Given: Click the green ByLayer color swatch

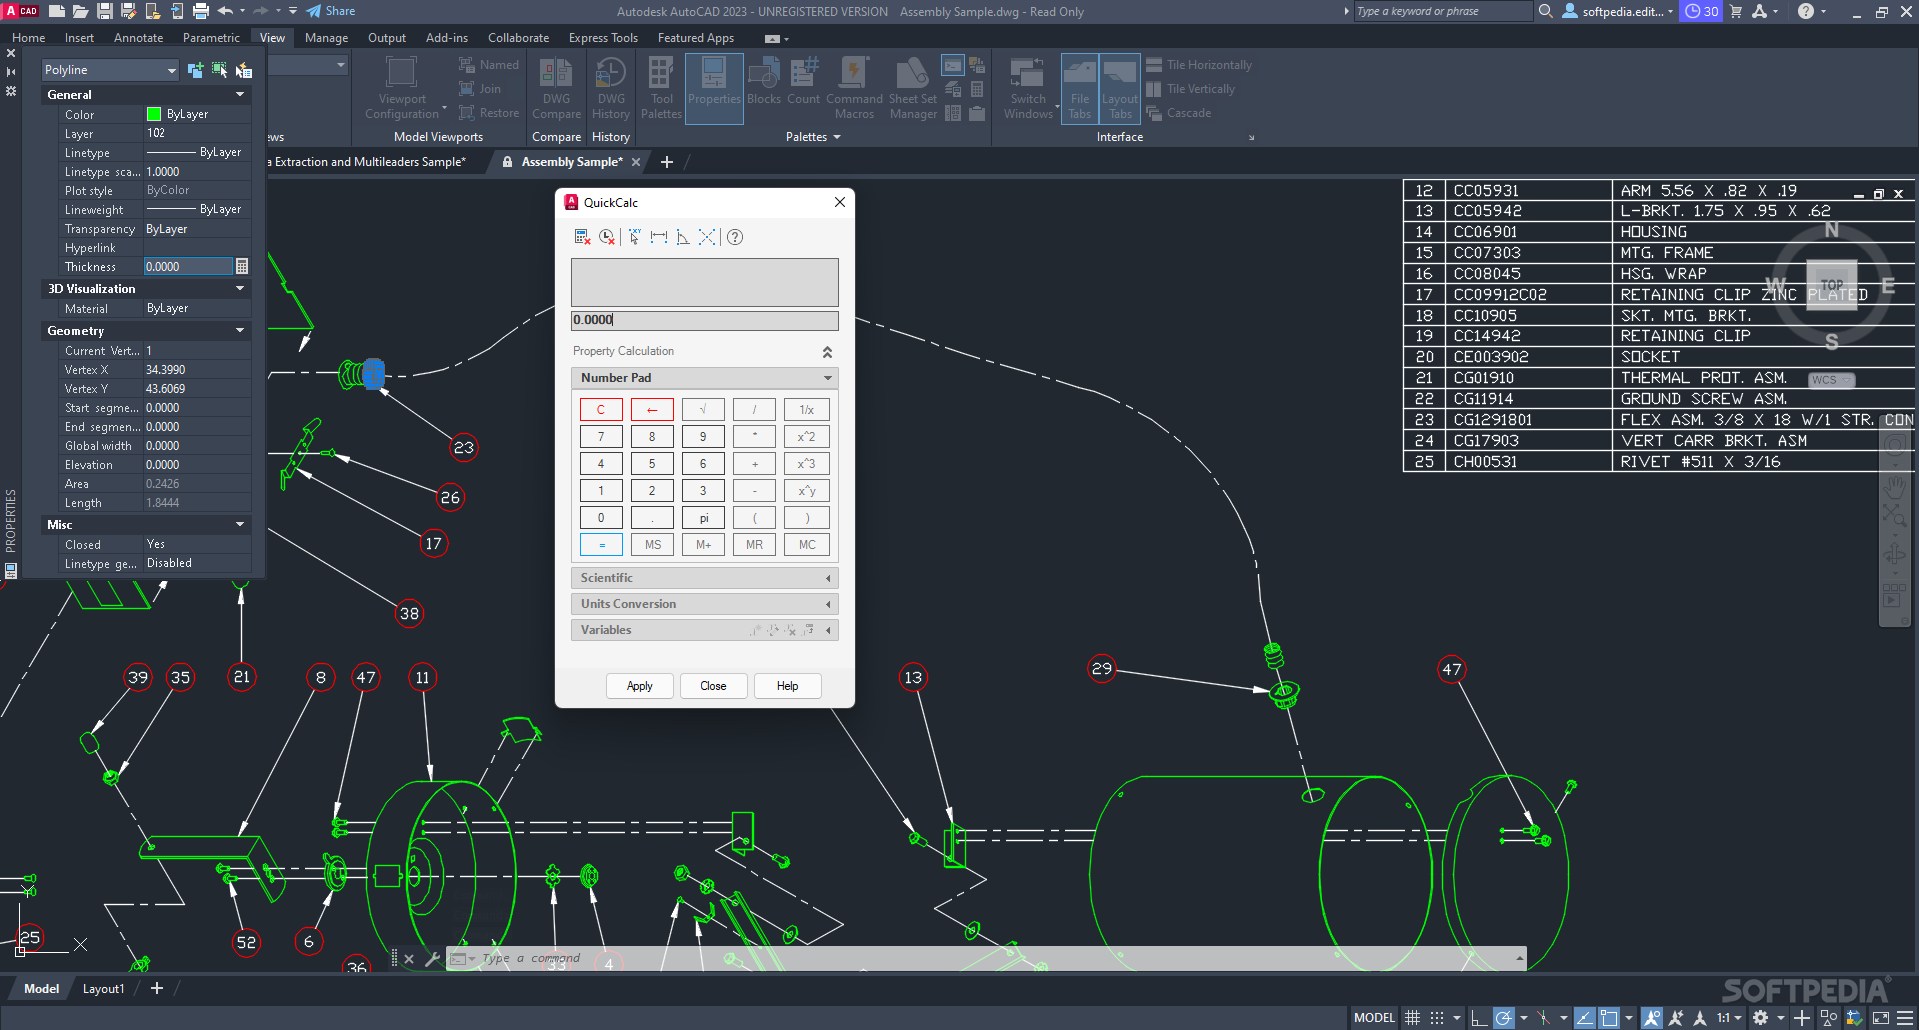Looking at the screenshot, I should click(x=154, y=114).
